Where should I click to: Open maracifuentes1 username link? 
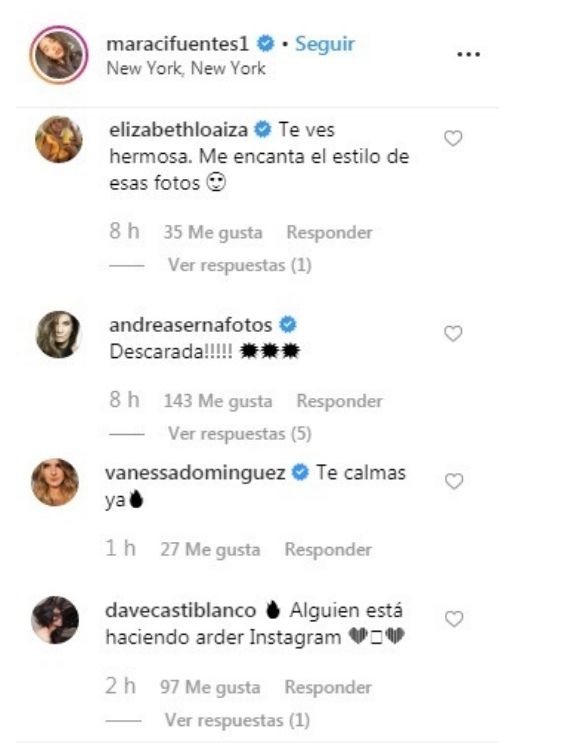177,44
